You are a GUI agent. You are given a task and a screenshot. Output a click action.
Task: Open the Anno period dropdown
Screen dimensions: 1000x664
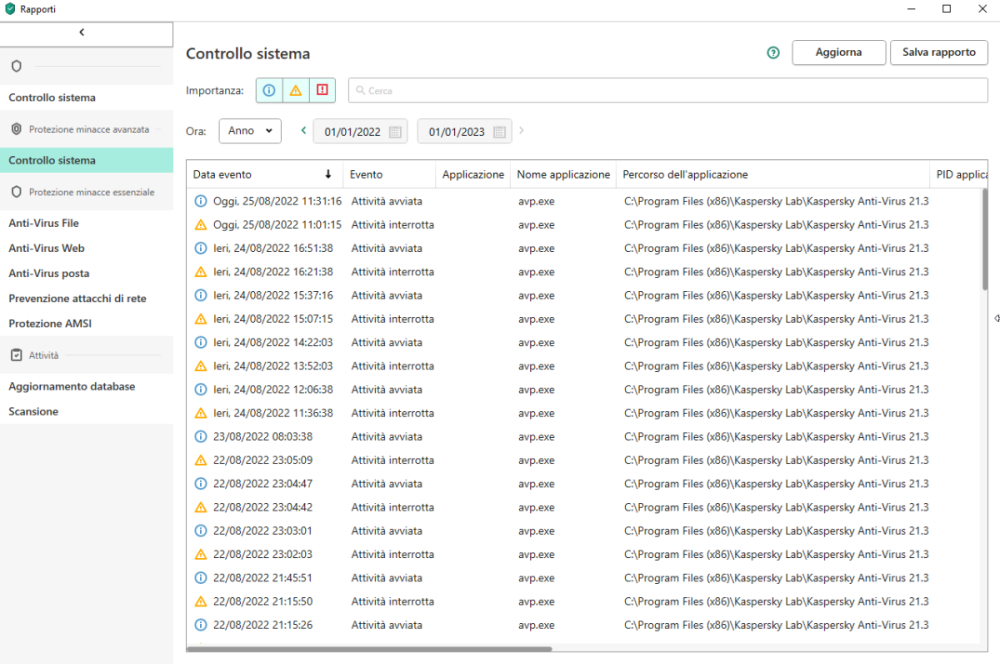pyautogui.click(x=250, y=131)
